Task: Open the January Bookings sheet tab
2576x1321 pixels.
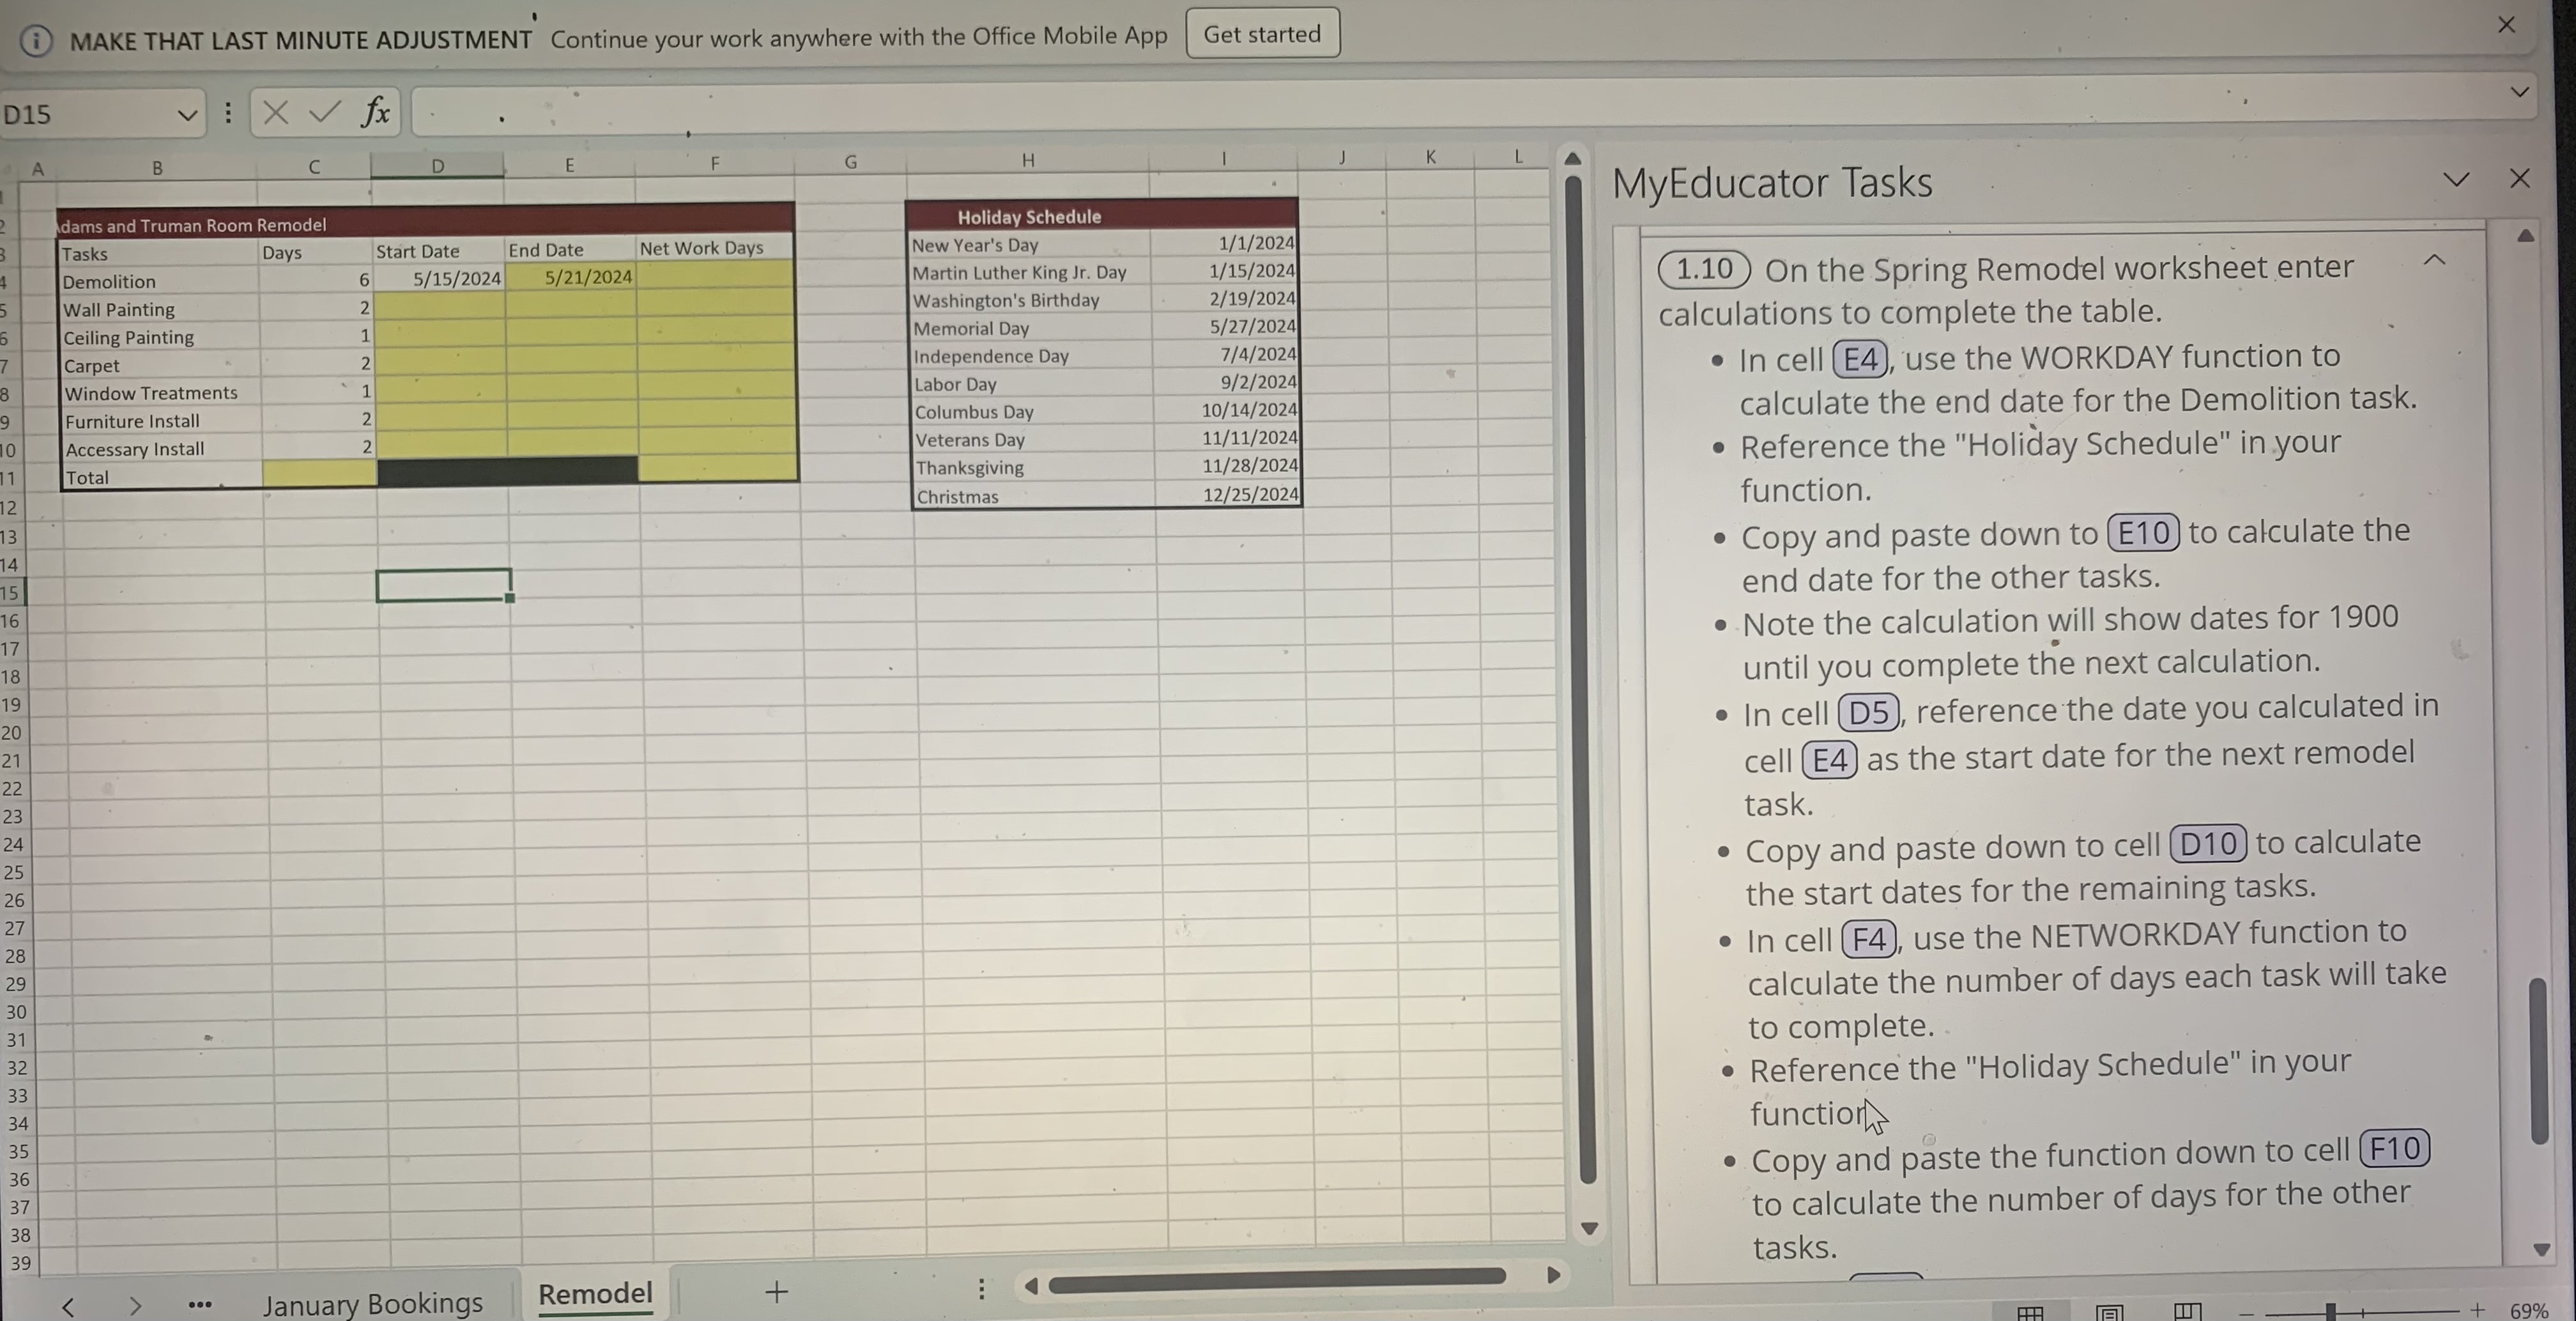Action: (x=372, y=1303)
